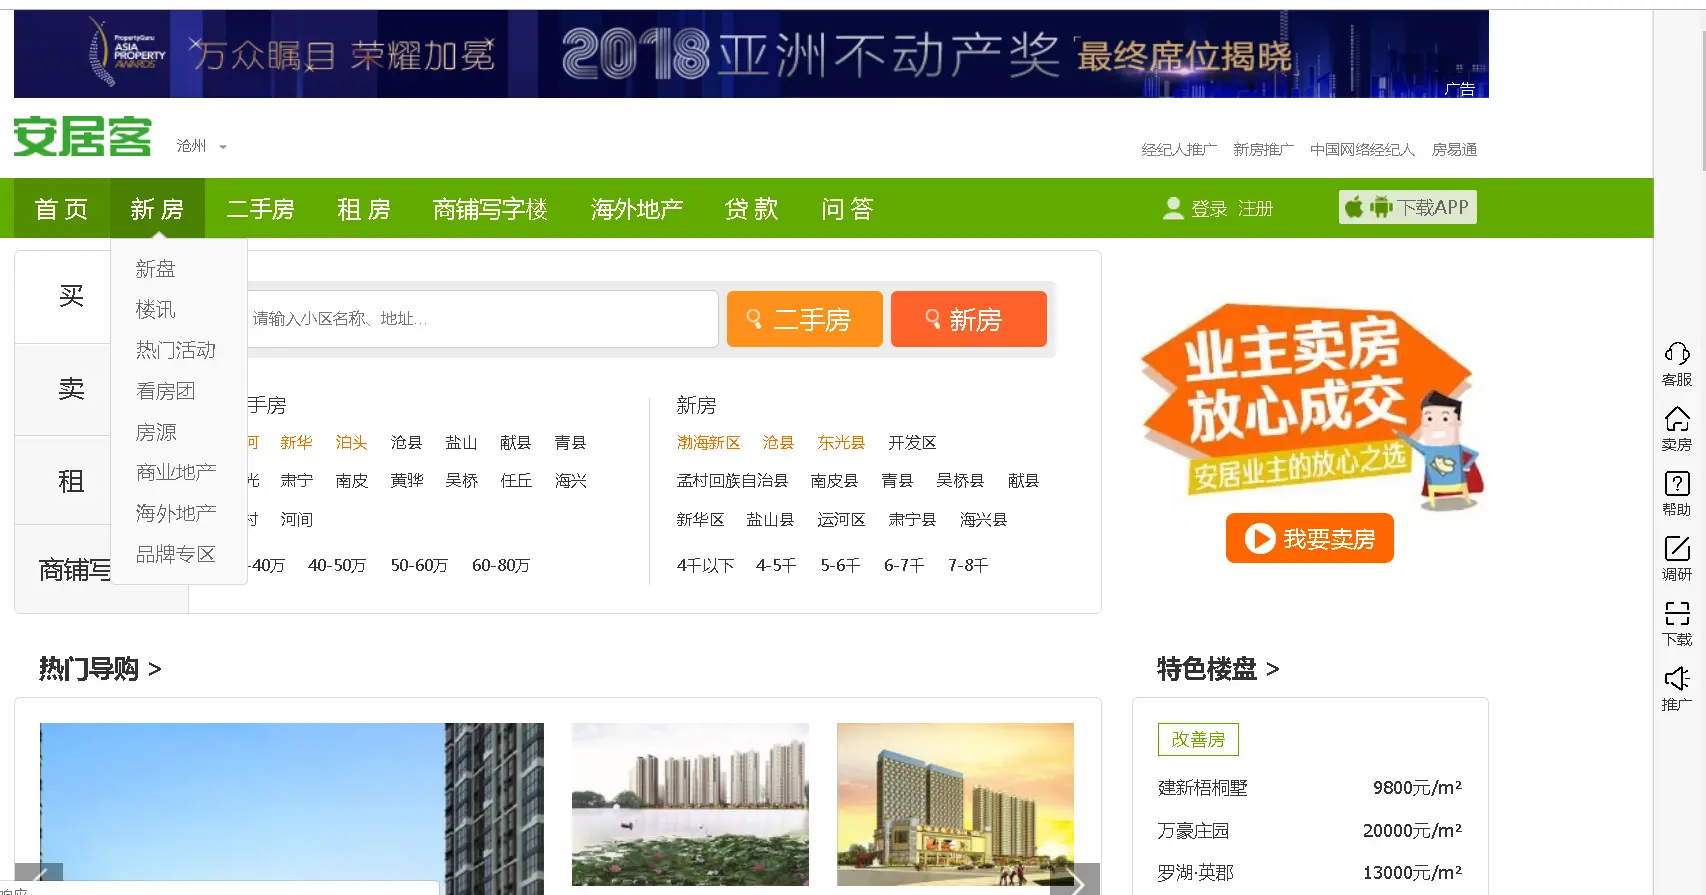Click the 运河区 district link
The height and width of the screenshot is (895, 1706).
coord(841,520)
